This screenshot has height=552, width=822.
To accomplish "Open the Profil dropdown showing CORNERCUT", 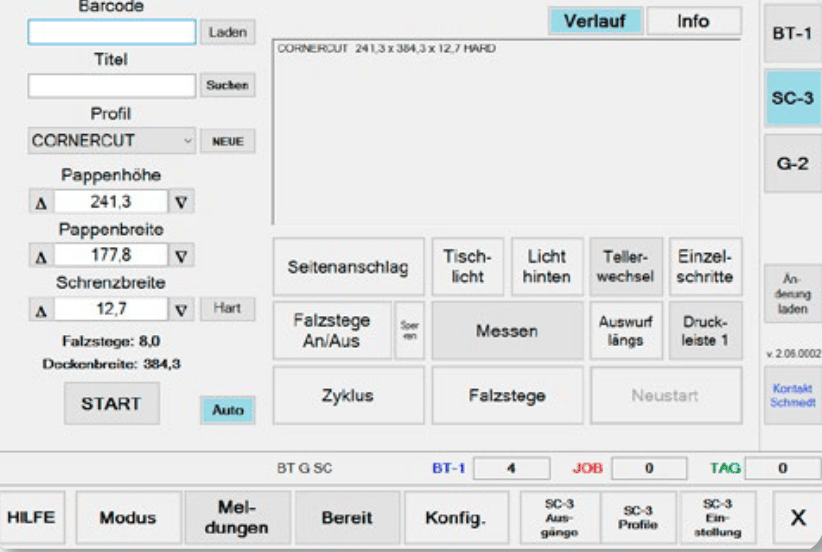I will click(x=112, y=141).
